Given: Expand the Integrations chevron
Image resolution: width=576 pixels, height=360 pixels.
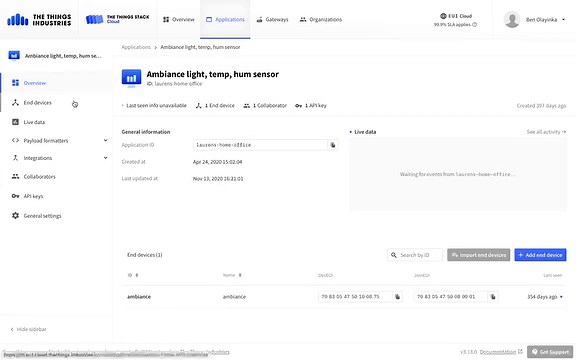Looking at the screenshot, I should point(105,158).
